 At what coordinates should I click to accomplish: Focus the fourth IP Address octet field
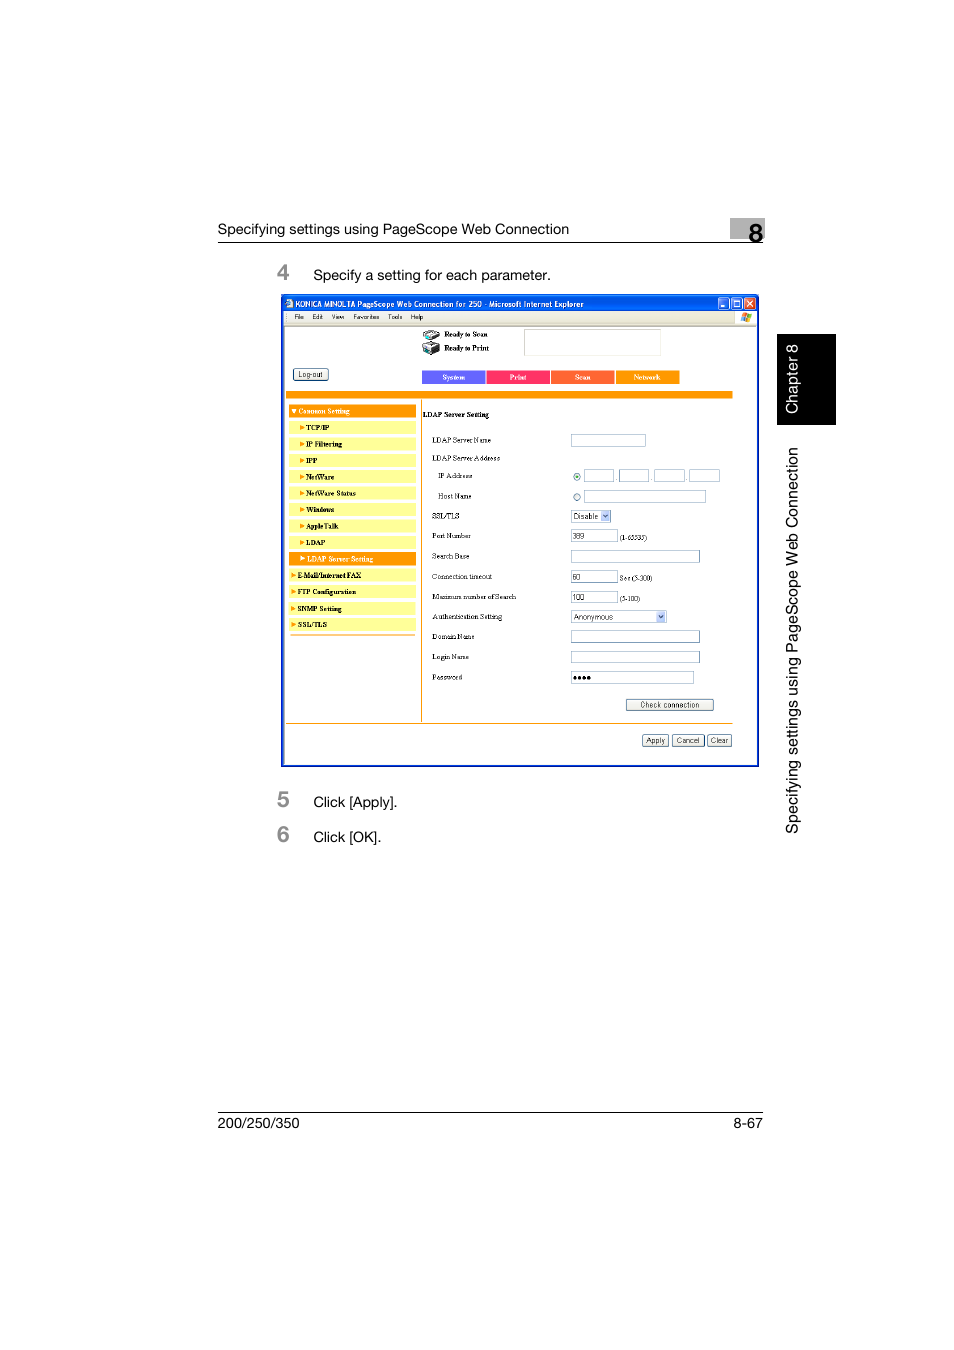[705, 476]
